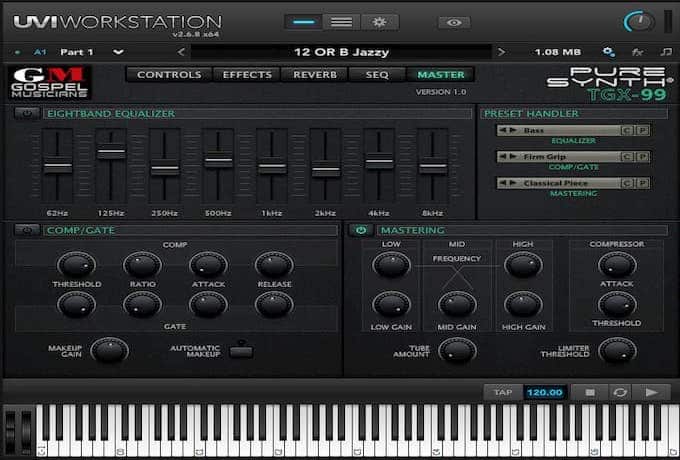680x460 pixels.
Task: Click the Tube Amount knob
Action: (457, 350)
